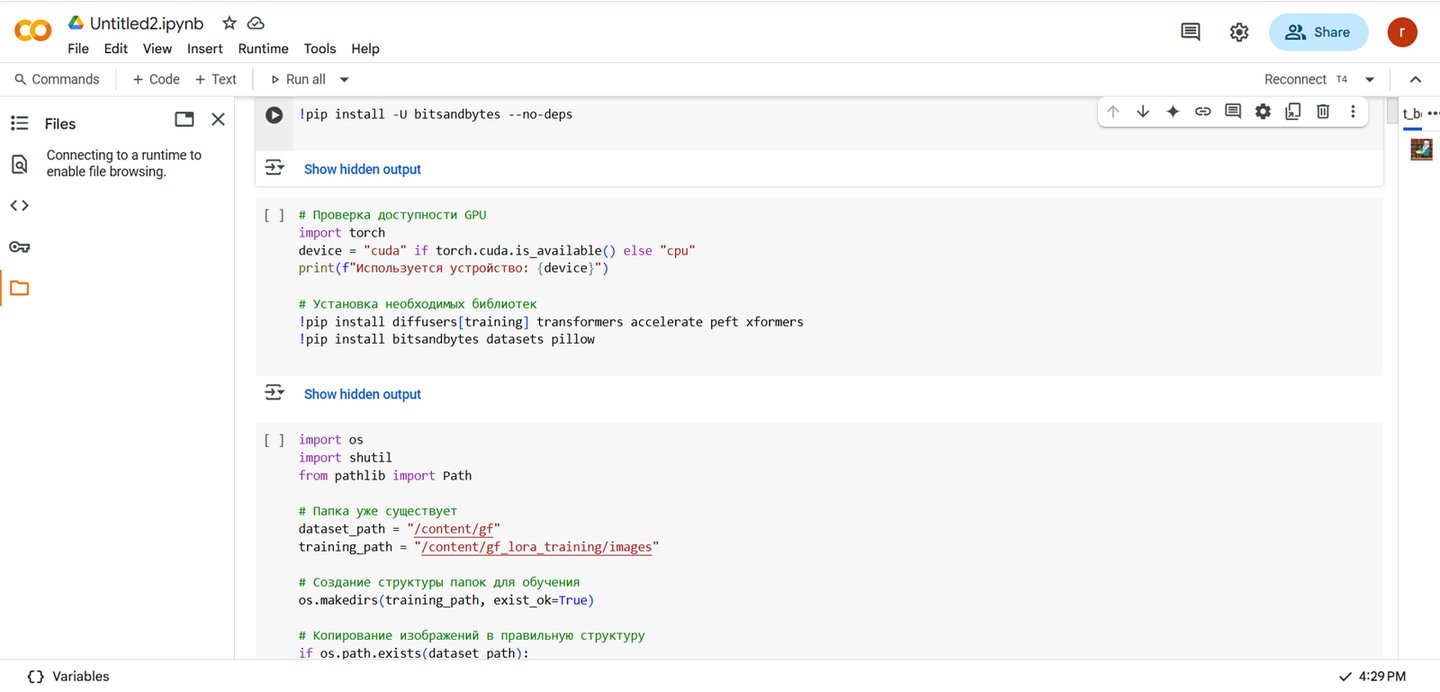Star the Untitled2.ipynb notebook
This screenshot has height=692, width=1440.
(x=229, y=23)
